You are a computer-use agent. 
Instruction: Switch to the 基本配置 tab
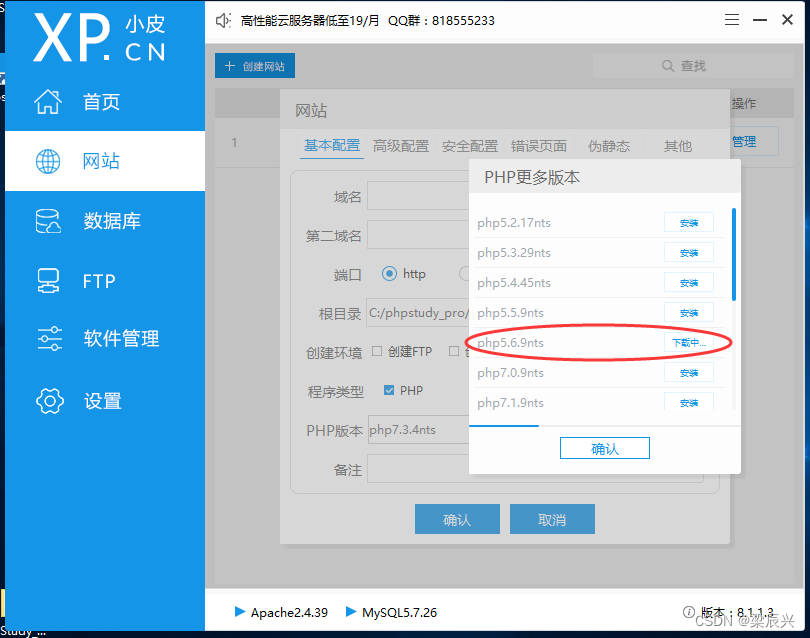coord(332,146)
